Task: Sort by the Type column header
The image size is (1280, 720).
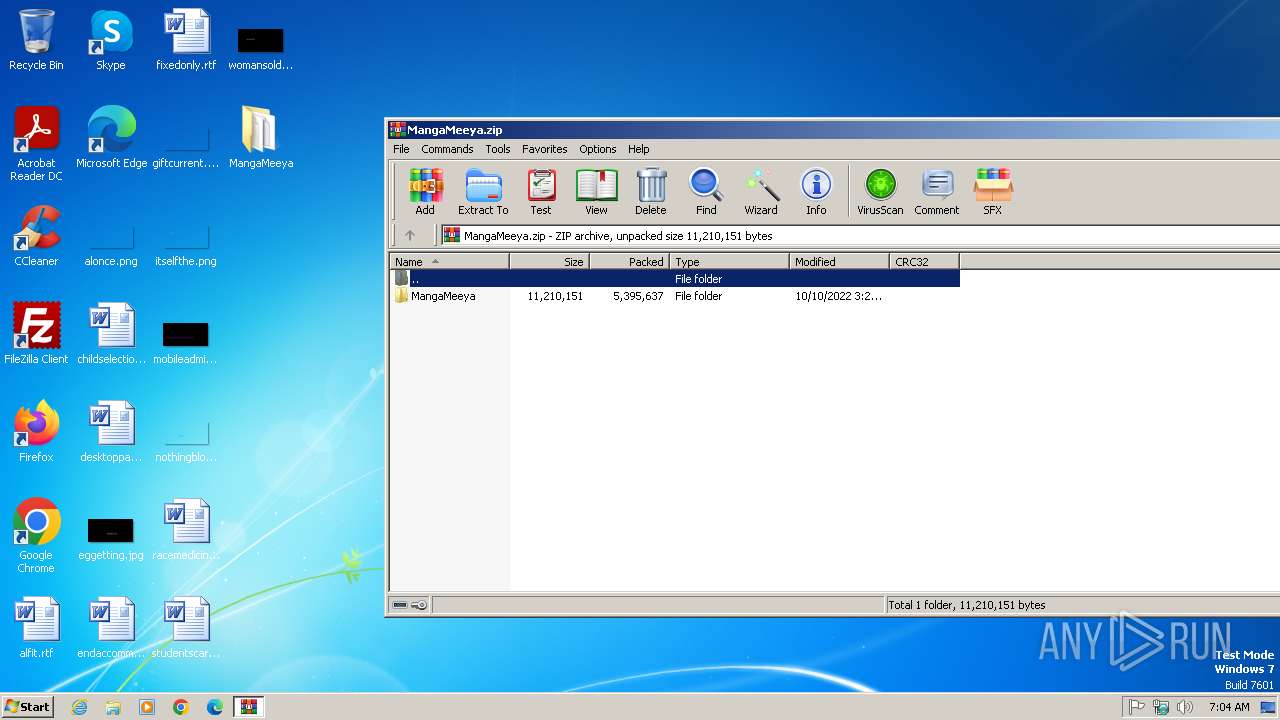Action: pyautogui.click(x=729, y=262)
